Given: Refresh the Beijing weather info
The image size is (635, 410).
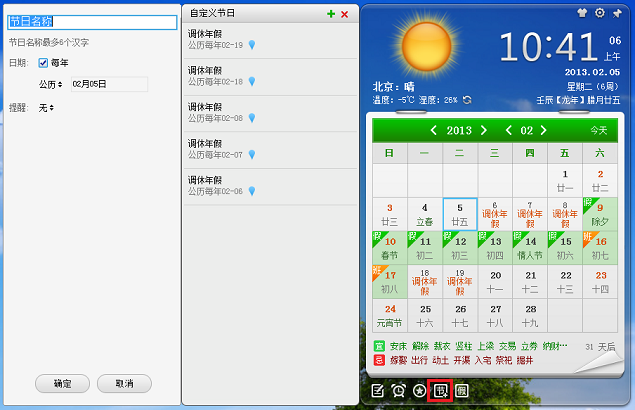Looking at the screenshot, I should coord(467,100).
